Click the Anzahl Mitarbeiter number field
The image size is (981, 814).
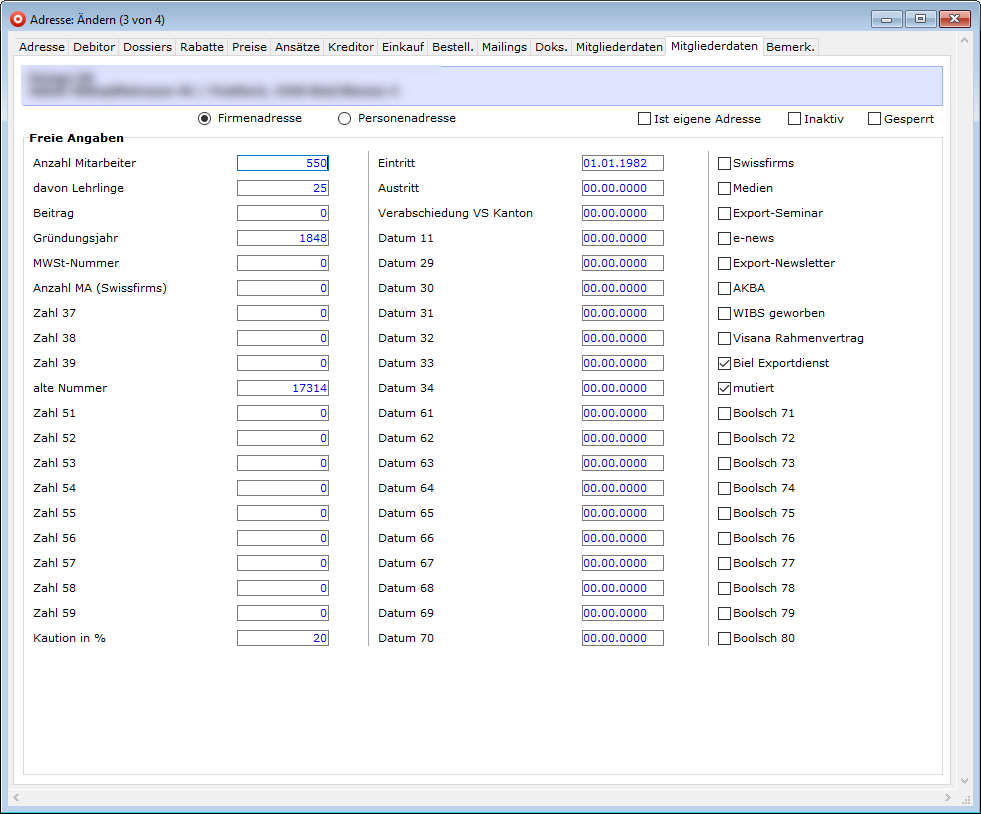282,164
